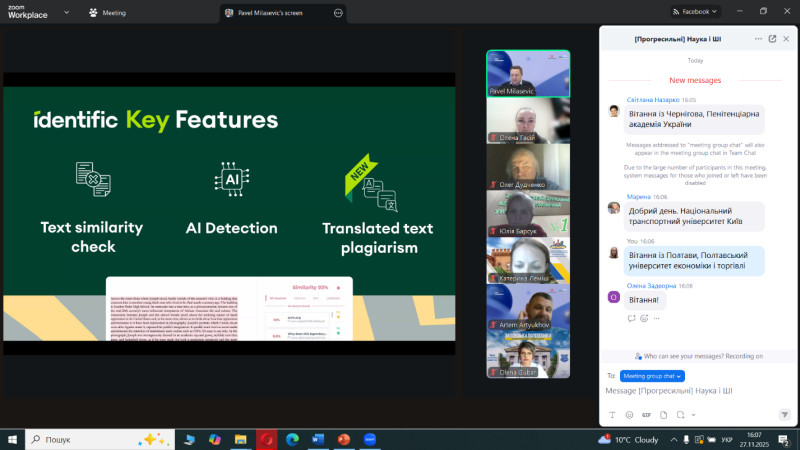Click the chat message input field

[690, 391]
